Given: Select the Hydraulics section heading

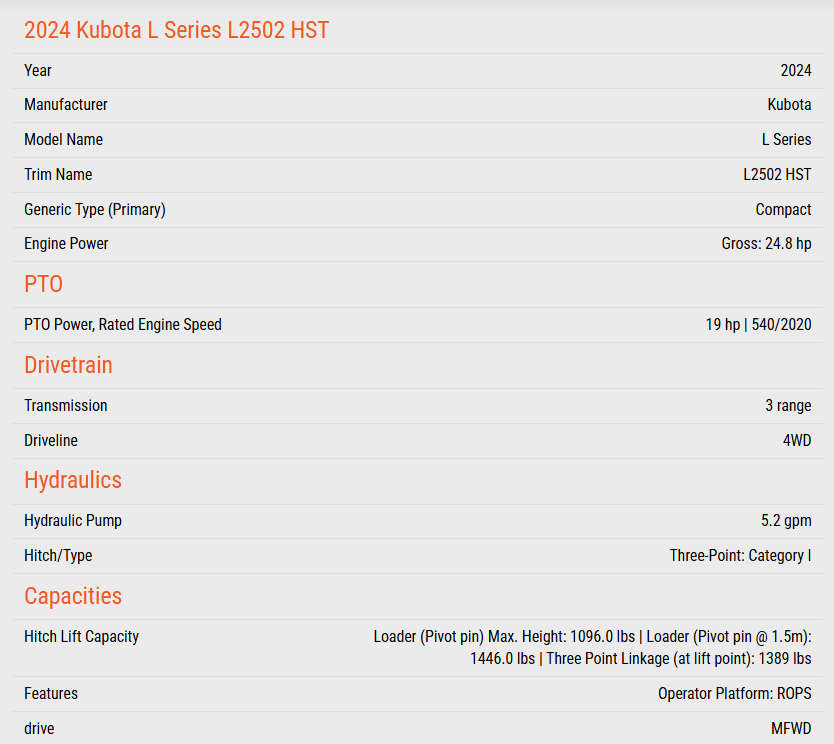Looking at the screenshot, I should click(x=73, y=480).
